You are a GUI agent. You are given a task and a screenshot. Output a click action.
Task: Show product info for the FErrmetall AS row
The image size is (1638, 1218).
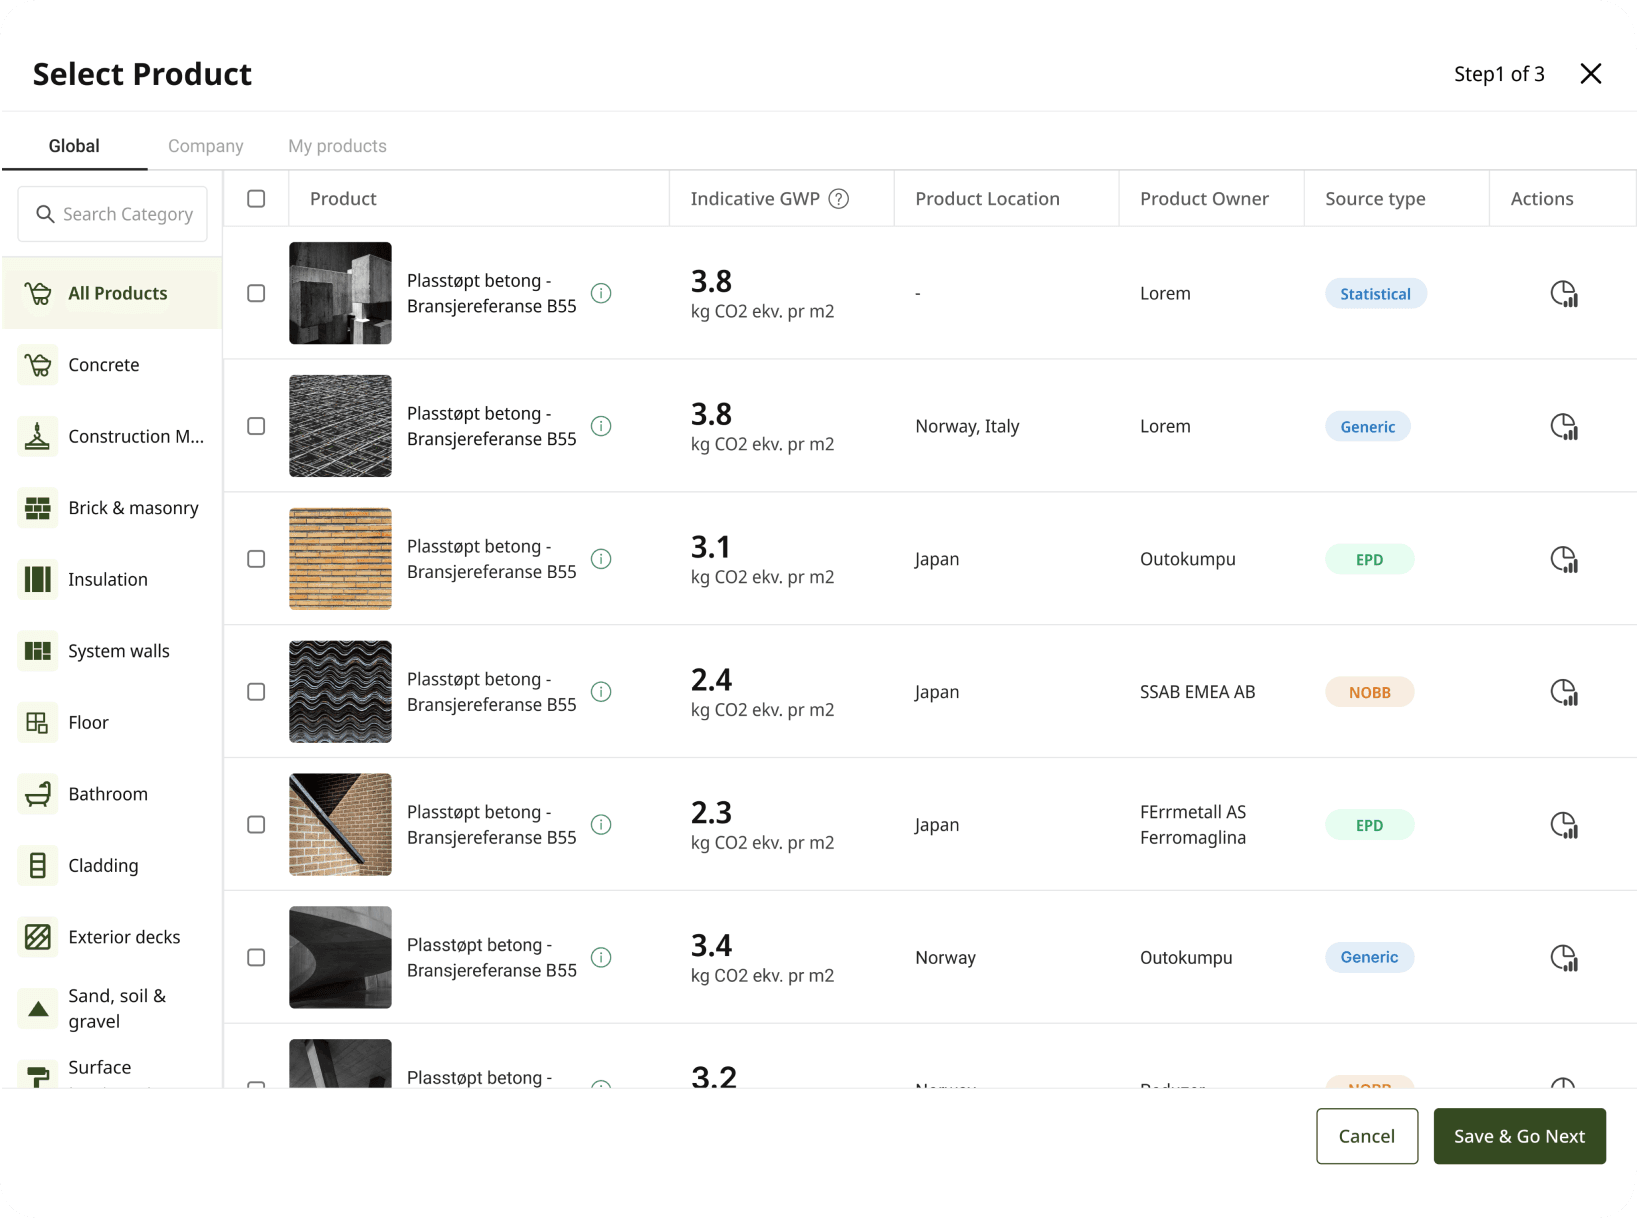coord(601,825)
